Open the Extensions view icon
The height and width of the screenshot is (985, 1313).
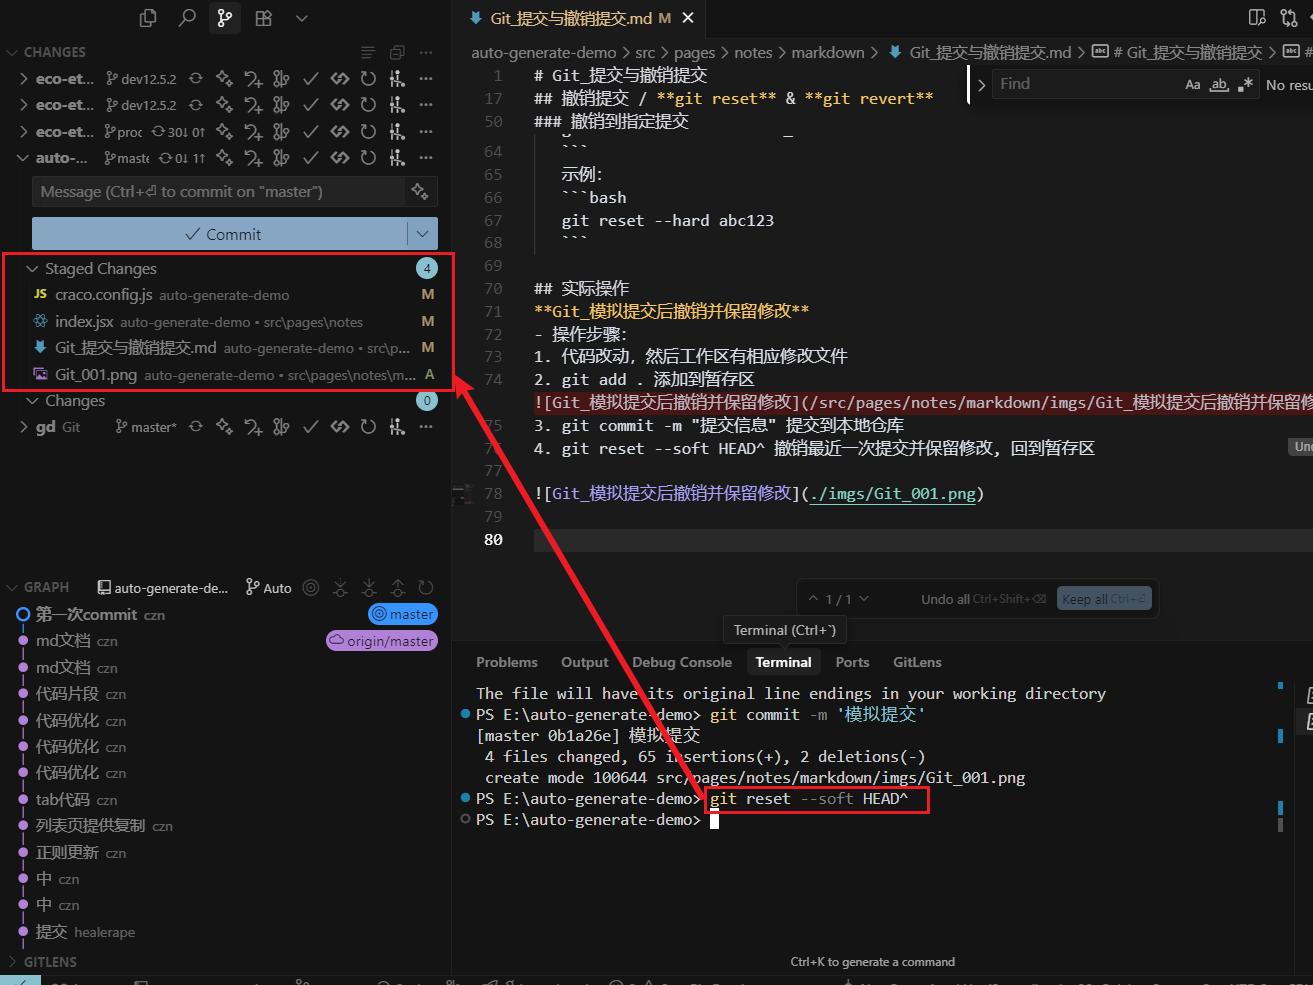pyautogui.click(x=264, y=18)
